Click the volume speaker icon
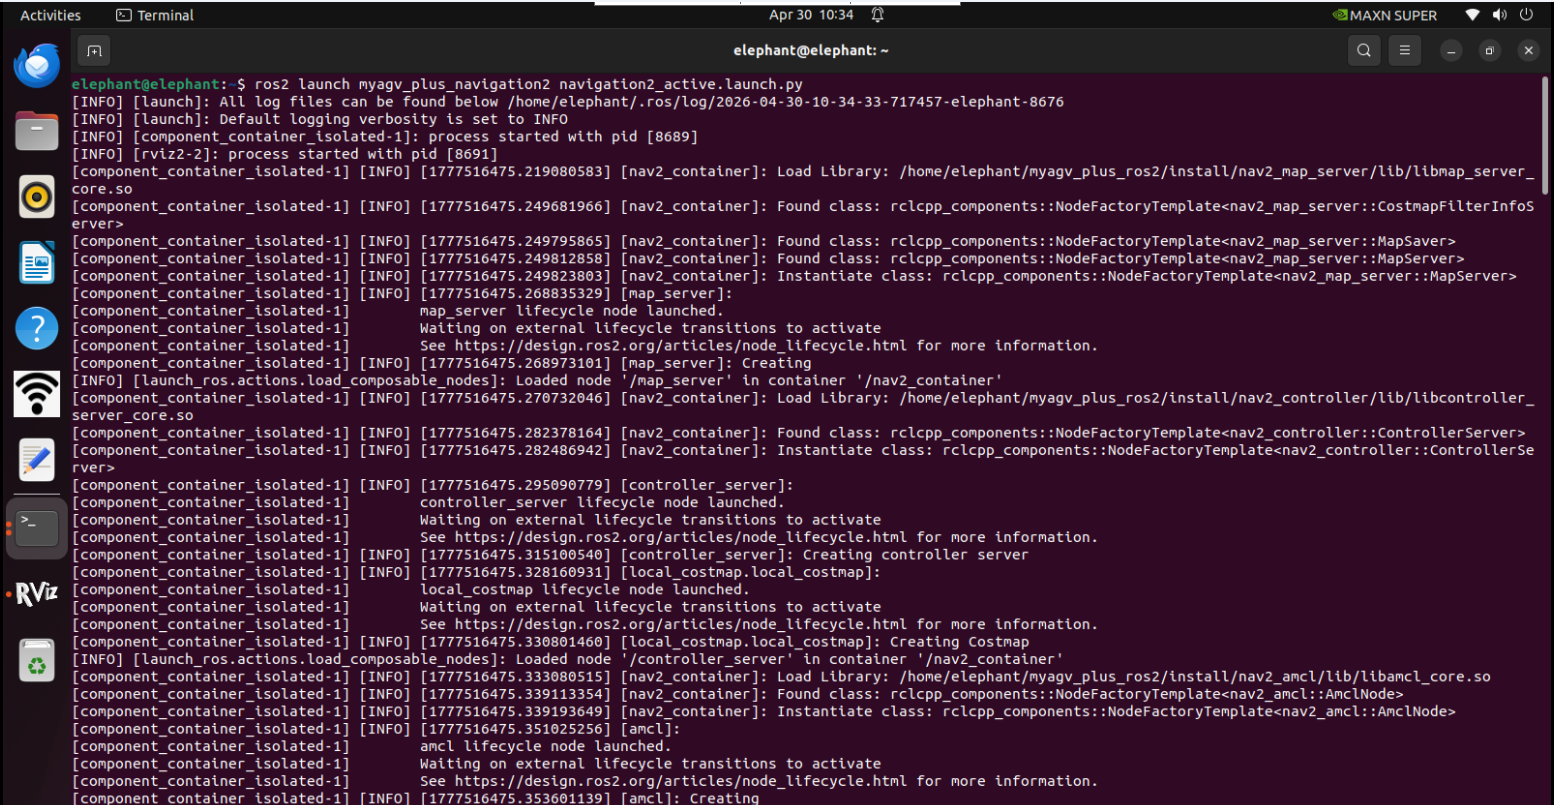The height and width of the screenshot is (805, 1554). (x=1499, y=15)
